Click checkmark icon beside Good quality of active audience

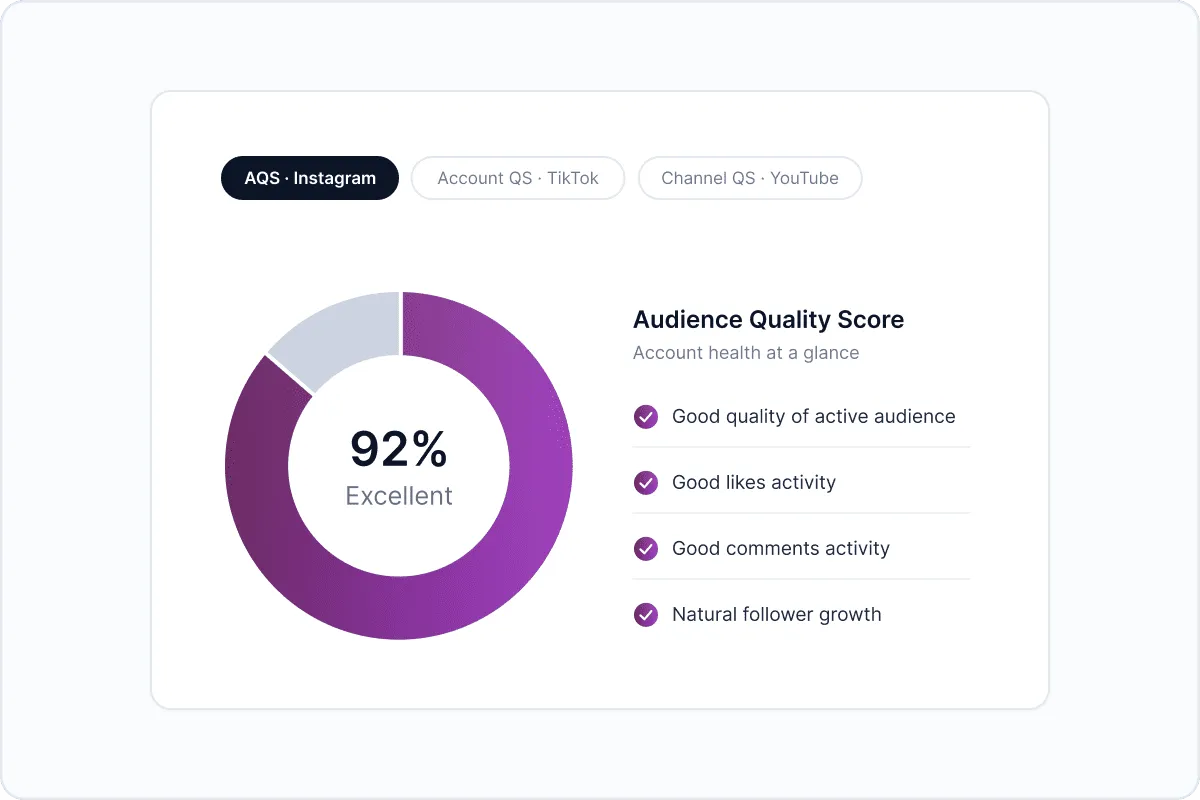click(646, 416)
